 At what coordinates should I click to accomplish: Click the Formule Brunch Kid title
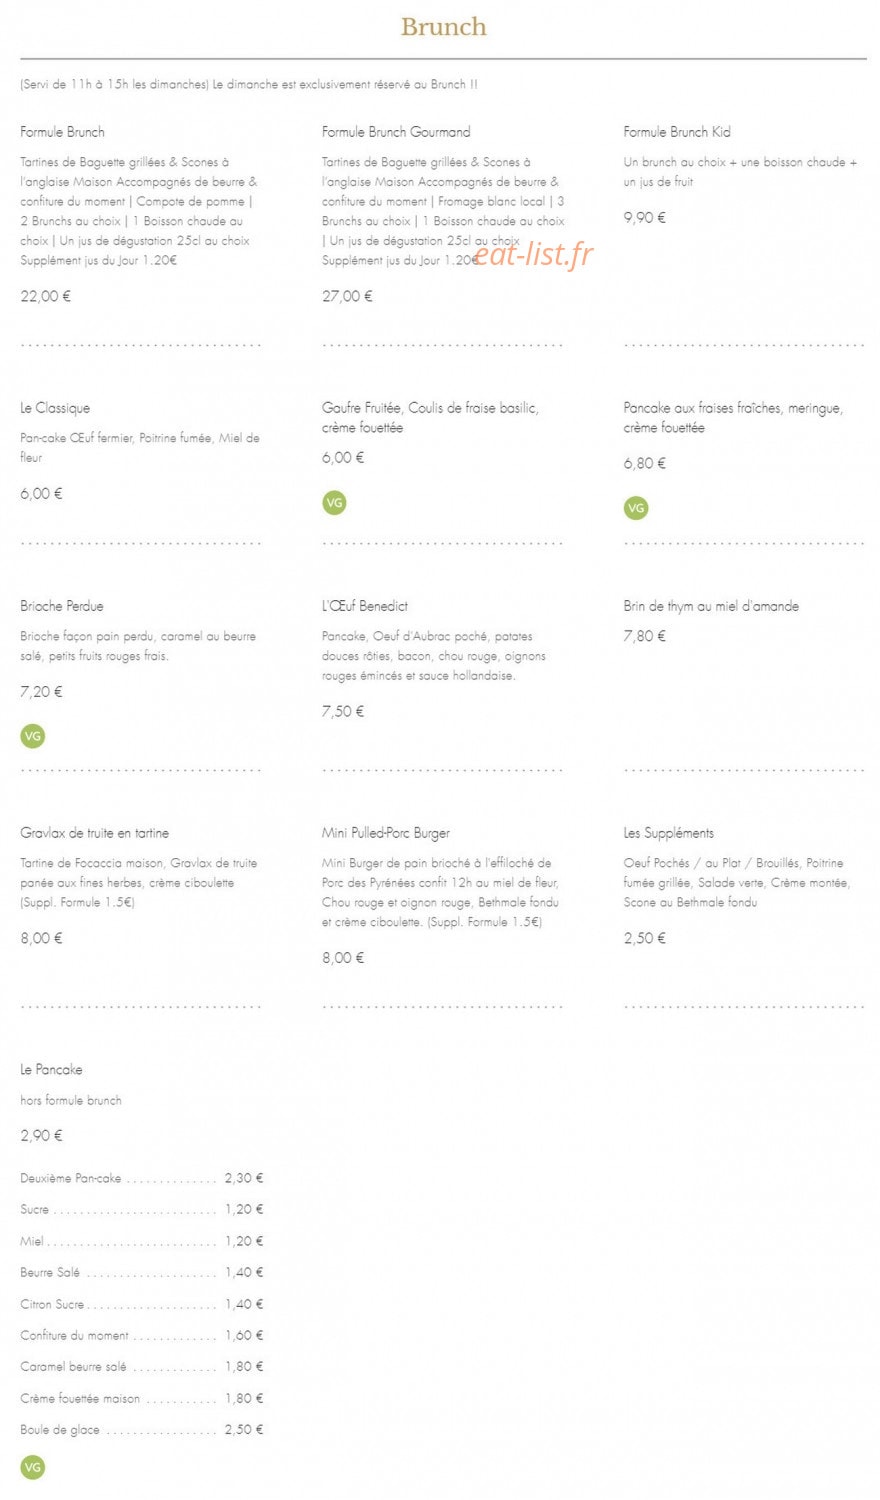[677, 132]
